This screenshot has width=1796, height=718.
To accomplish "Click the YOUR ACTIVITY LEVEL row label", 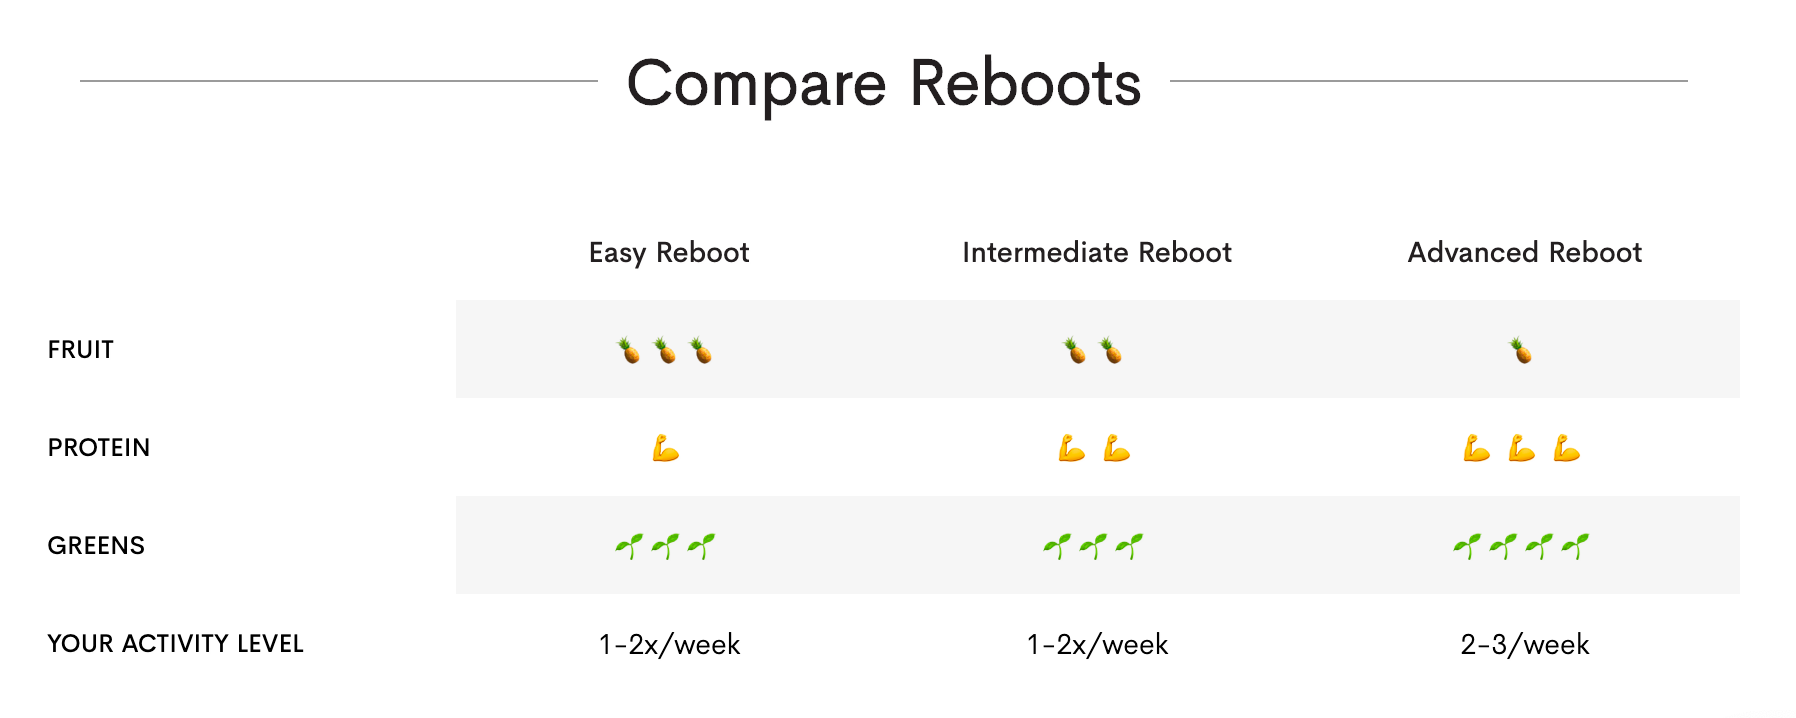I will [x=175, y=644].
